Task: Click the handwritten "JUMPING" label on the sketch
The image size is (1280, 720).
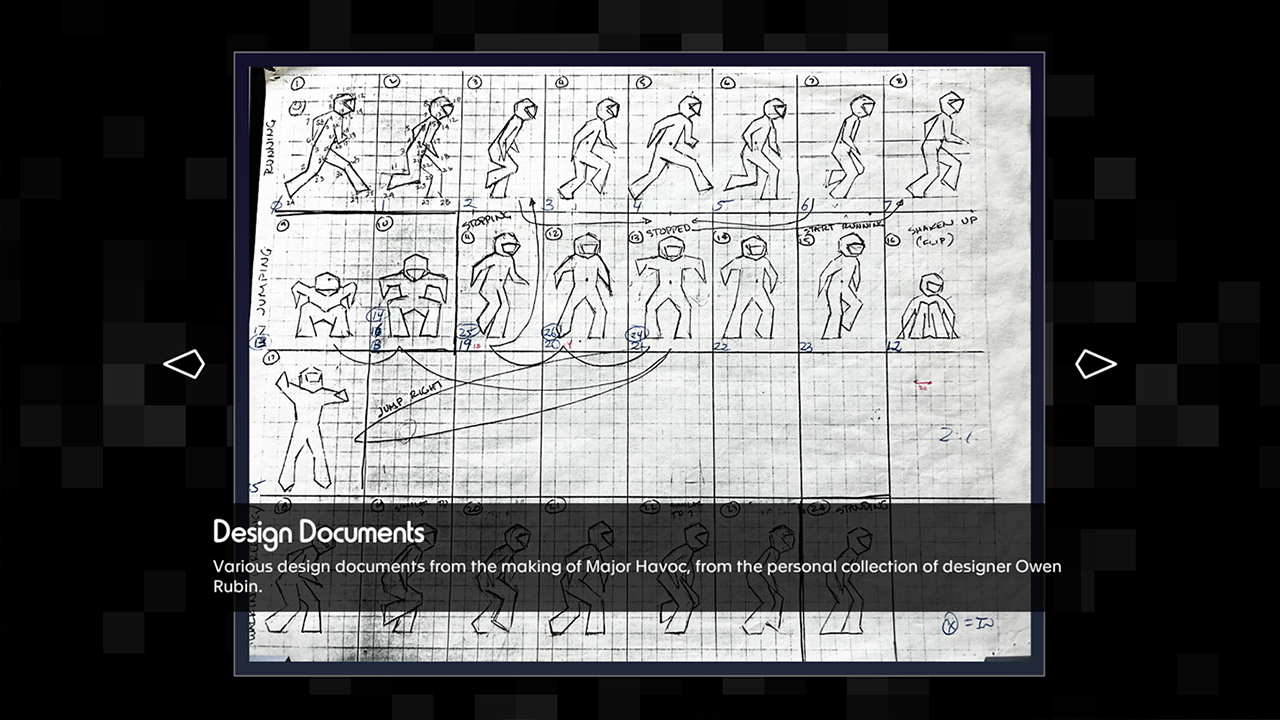Action: [267, 275]
